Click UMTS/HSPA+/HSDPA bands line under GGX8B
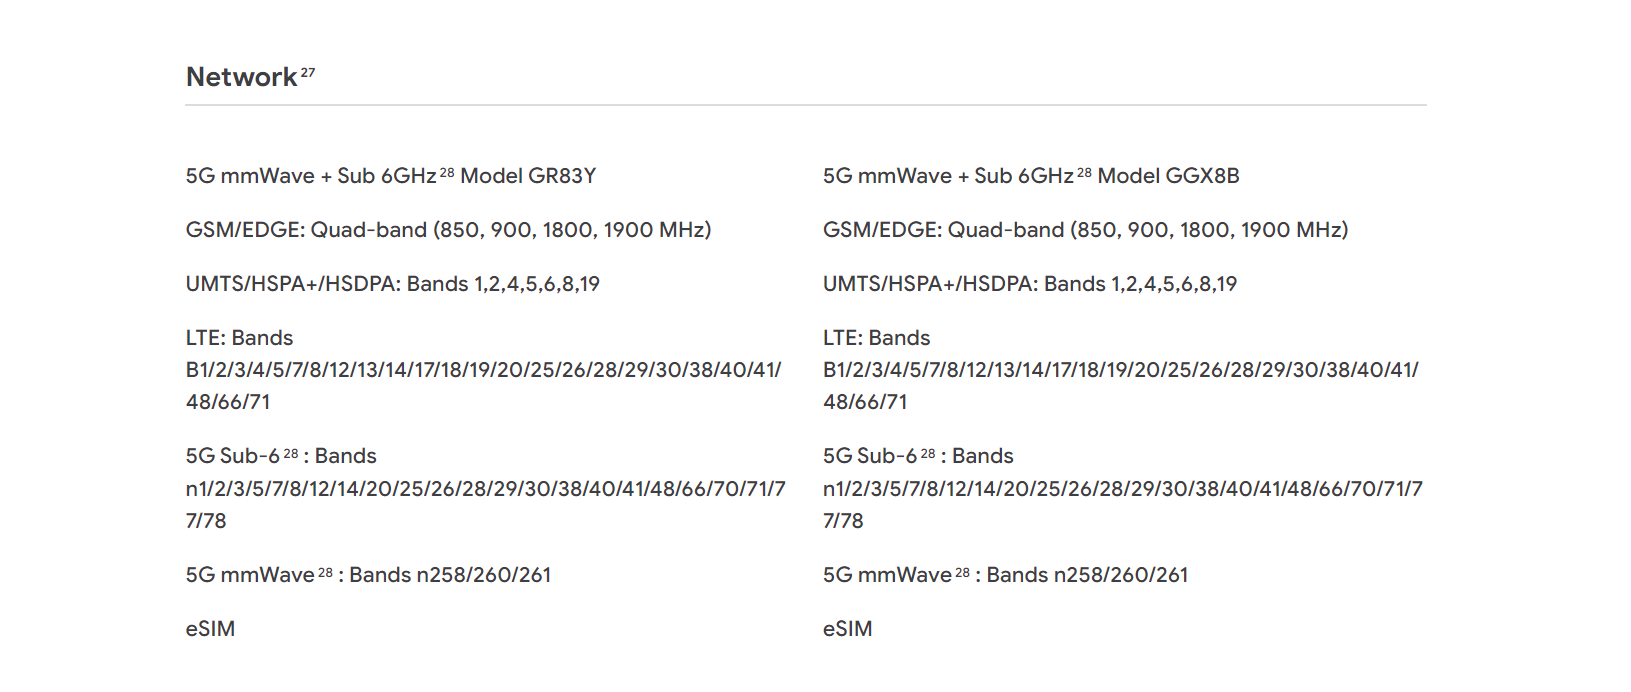 tap(1029, 284)
